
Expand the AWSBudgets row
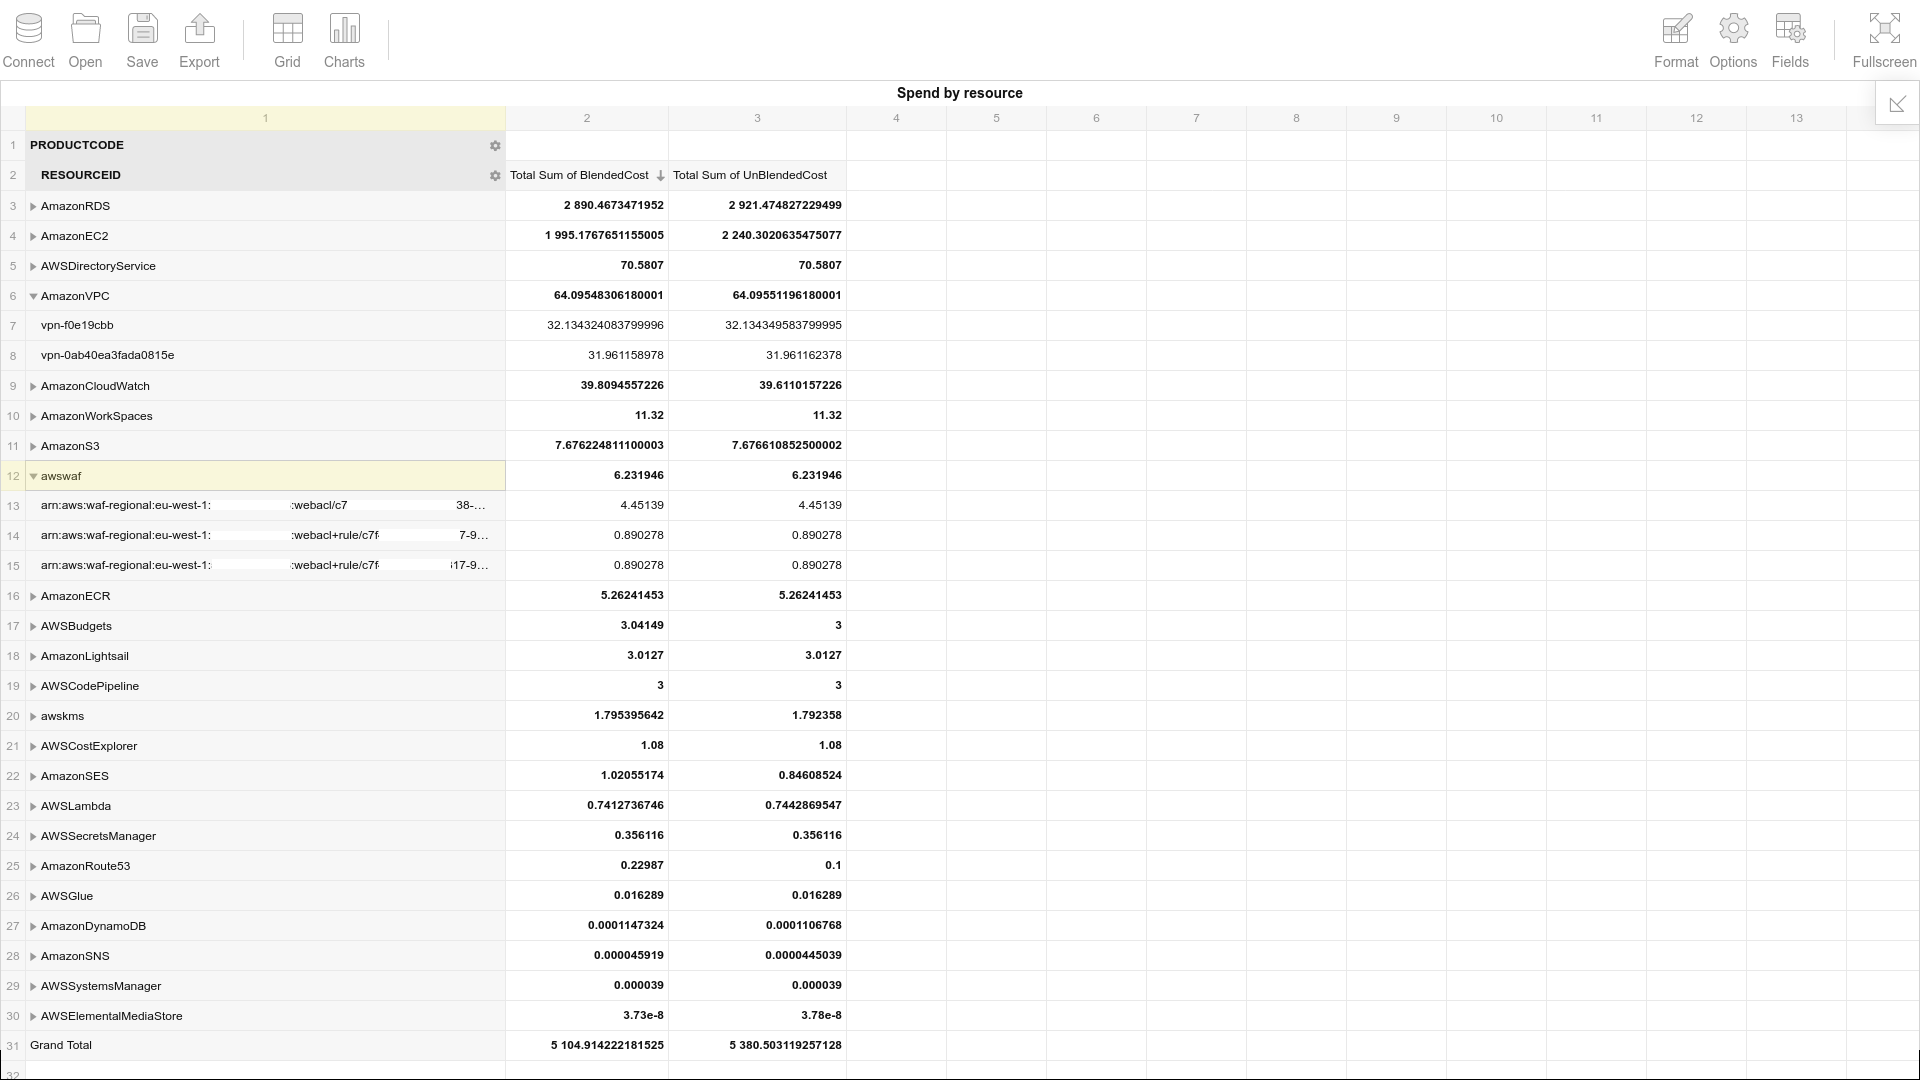point(33,626)
